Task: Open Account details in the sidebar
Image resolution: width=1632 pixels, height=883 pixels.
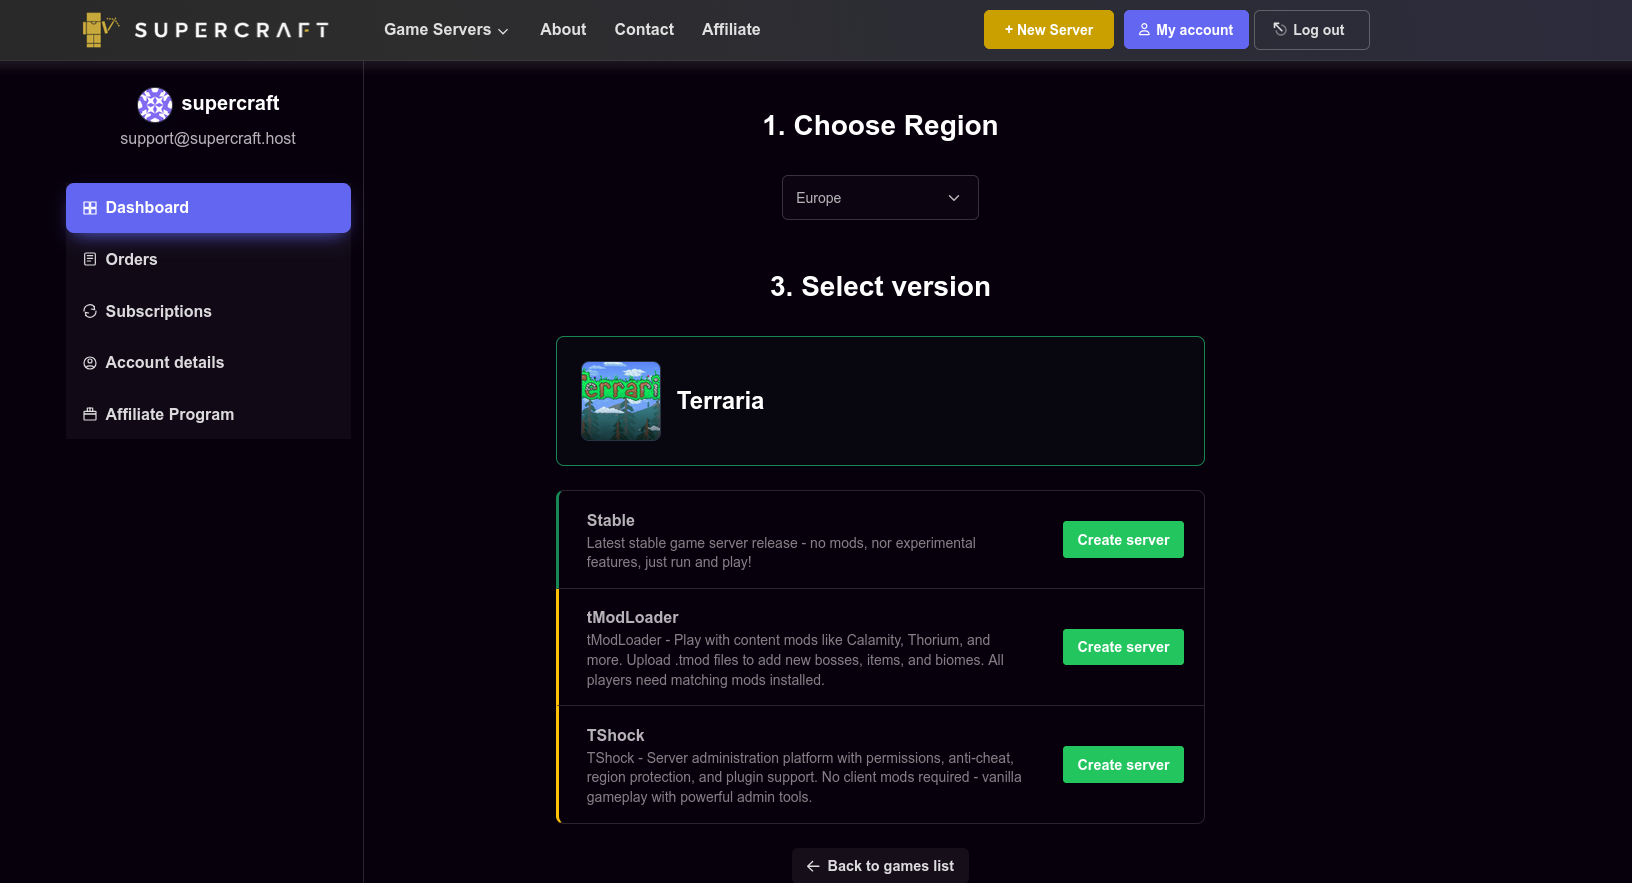Action: point(208,363)
